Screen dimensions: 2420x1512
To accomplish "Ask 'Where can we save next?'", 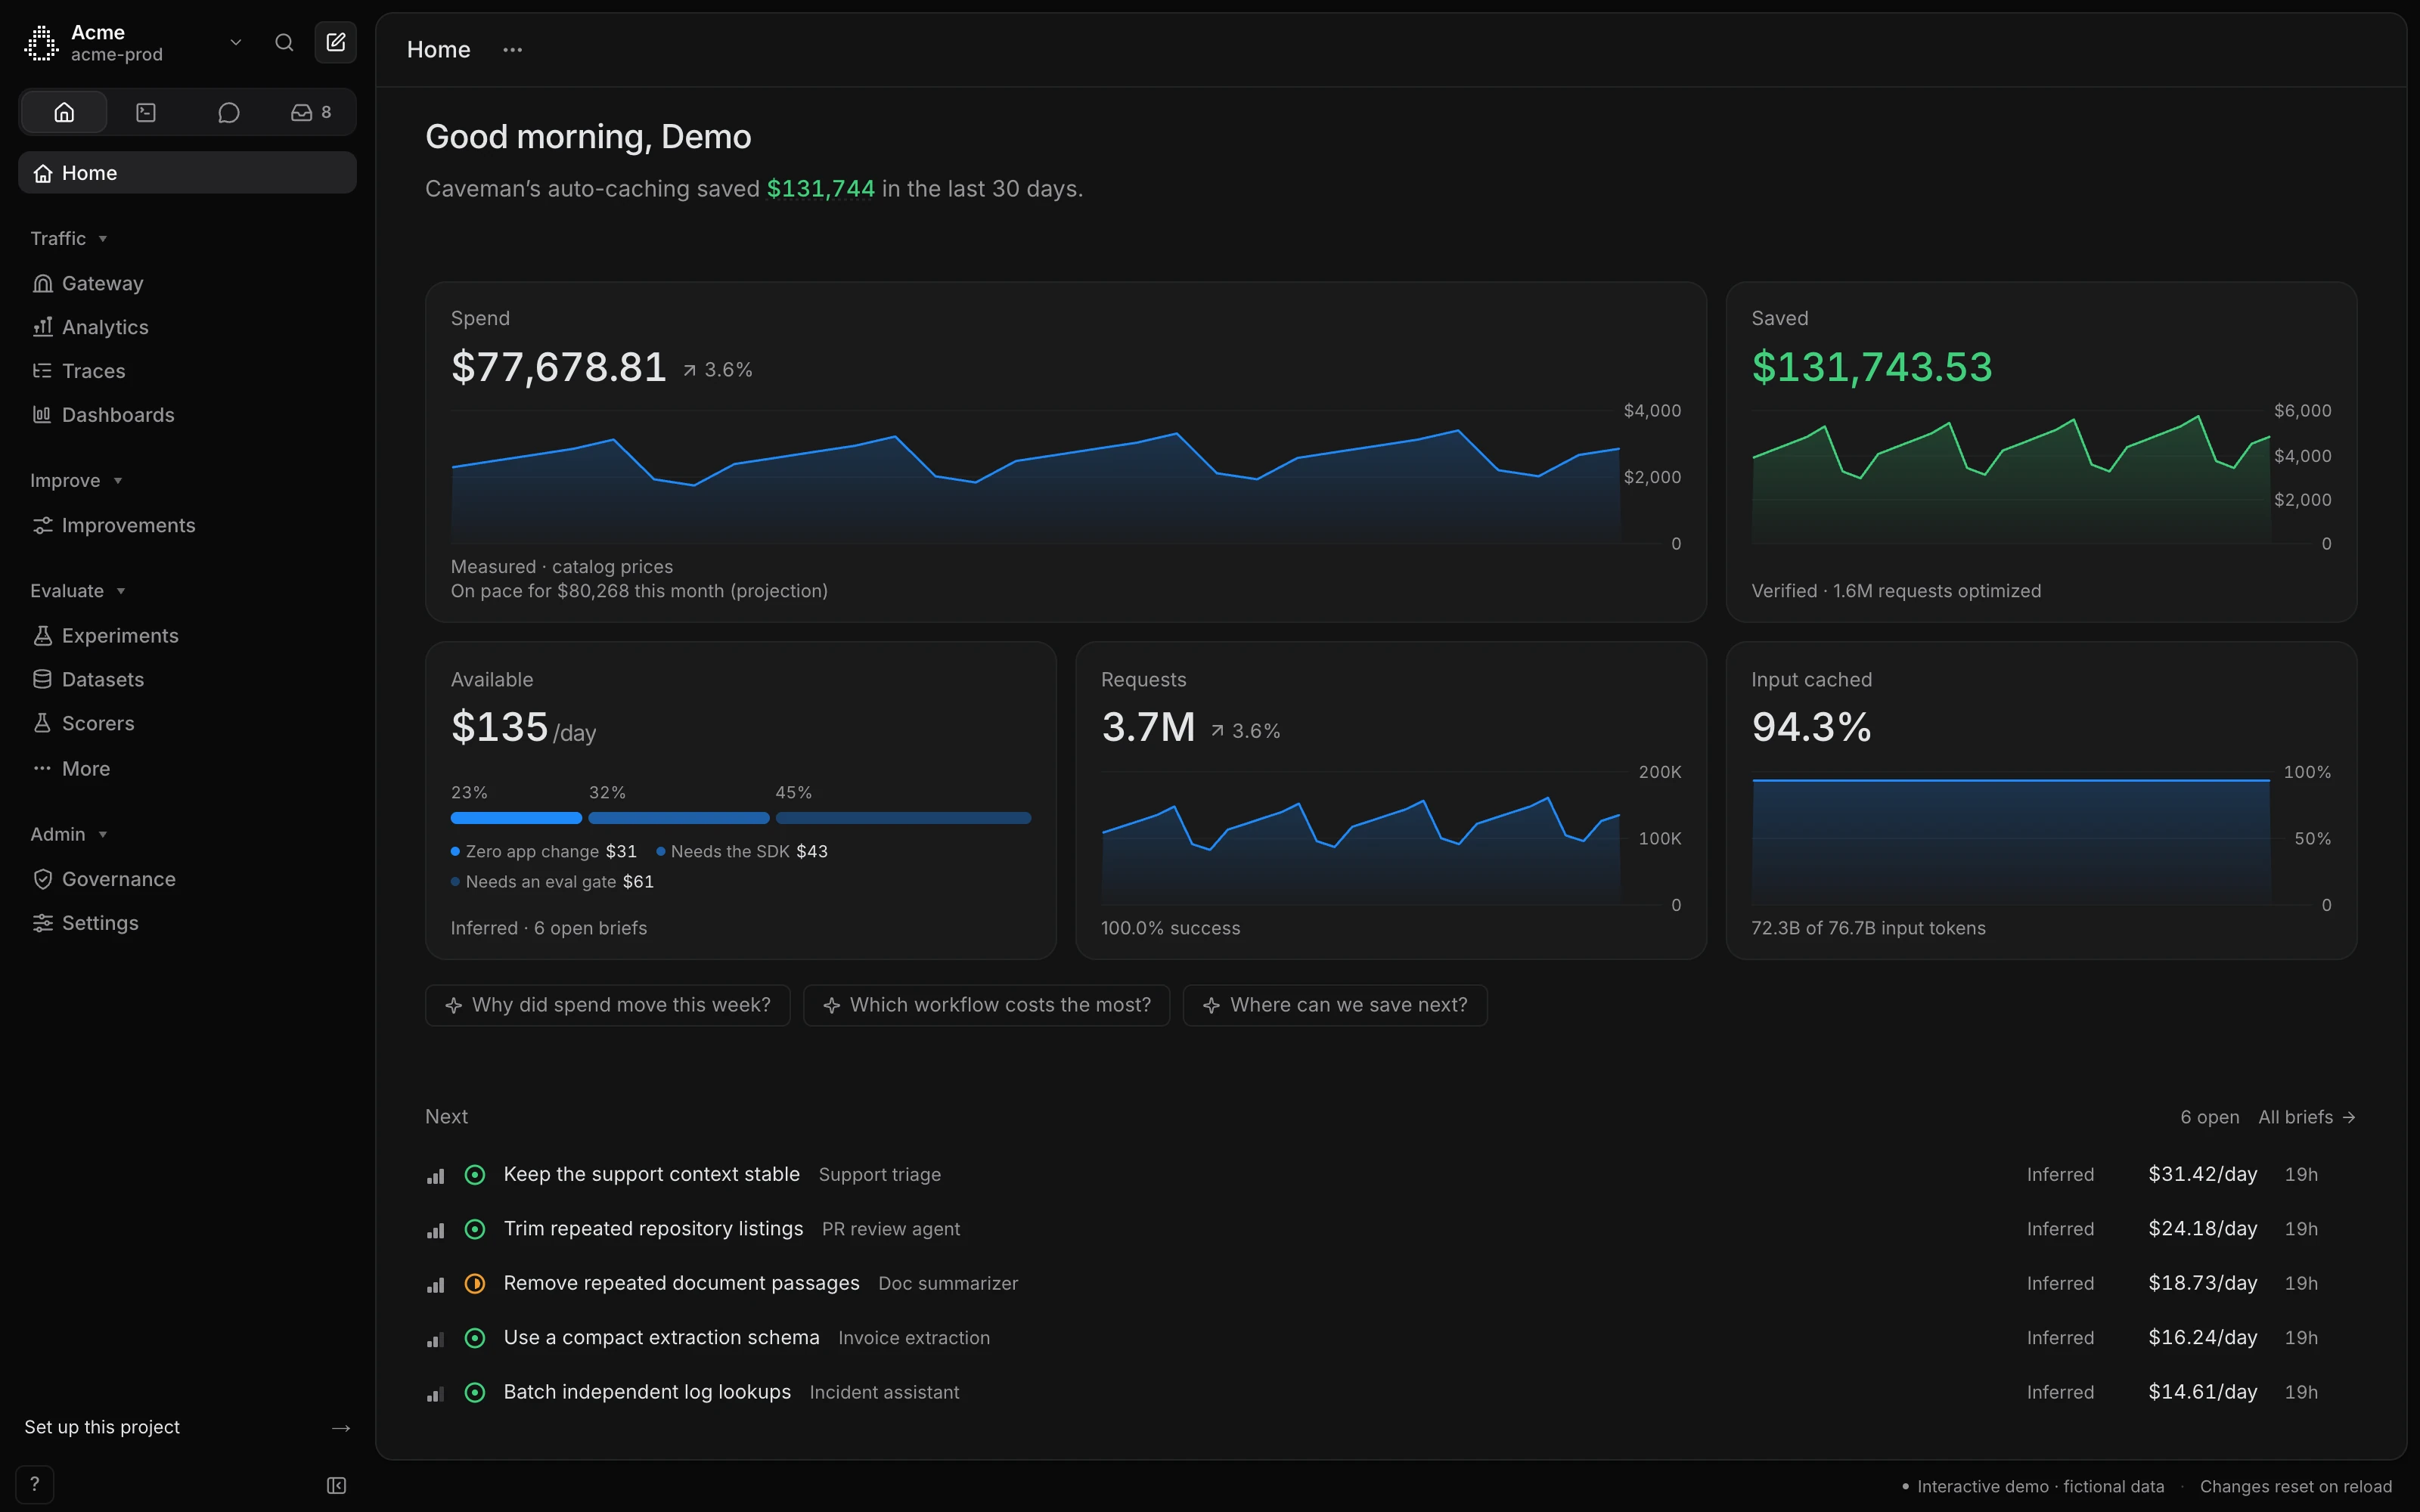I will coord(1335,1005).
